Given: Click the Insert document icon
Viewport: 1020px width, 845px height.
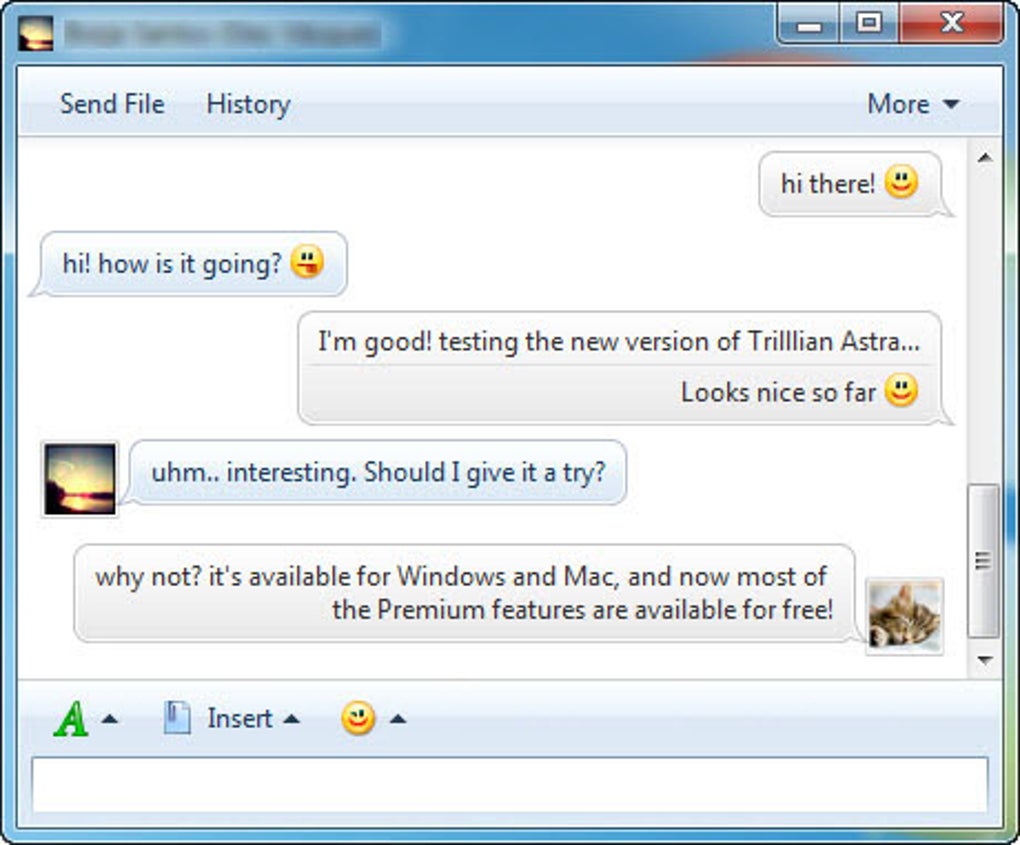Looking at the screenshot, I should tap(176, 718).
